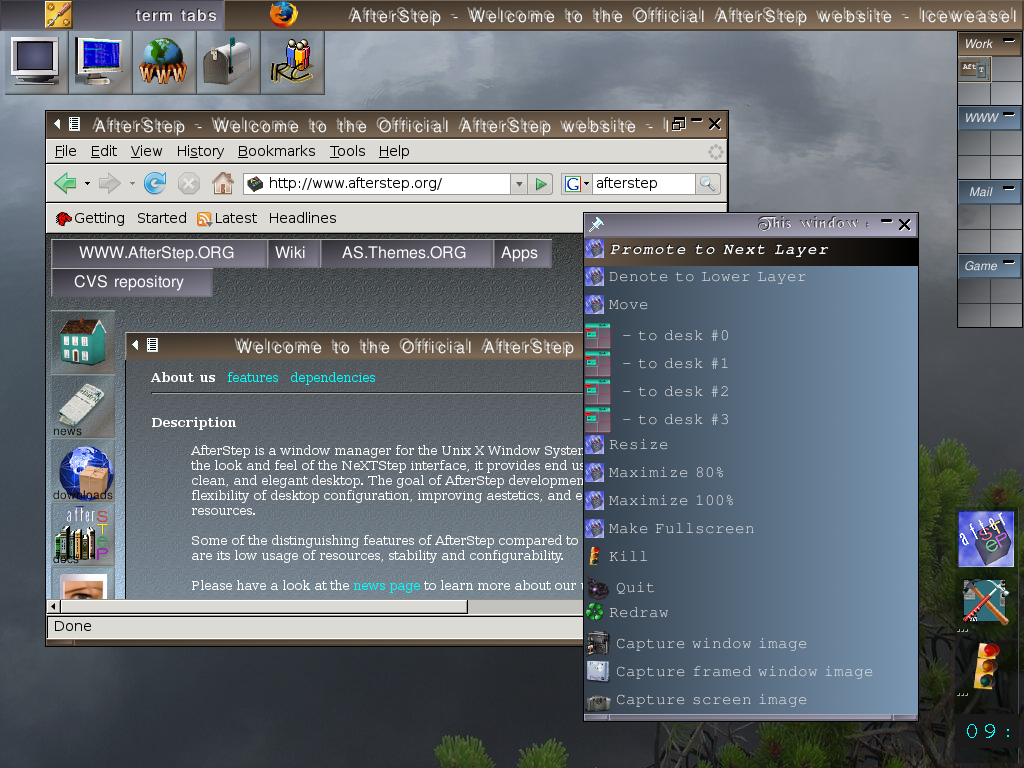
Task: Open the WWW globe launcher
Action: (163, 62)
